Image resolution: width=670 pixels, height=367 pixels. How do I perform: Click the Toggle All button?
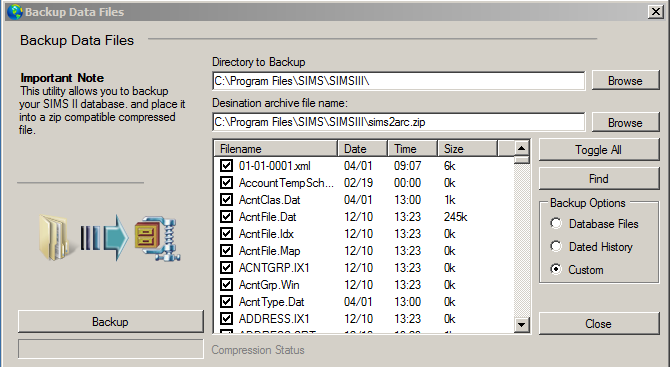click(599, 150)
